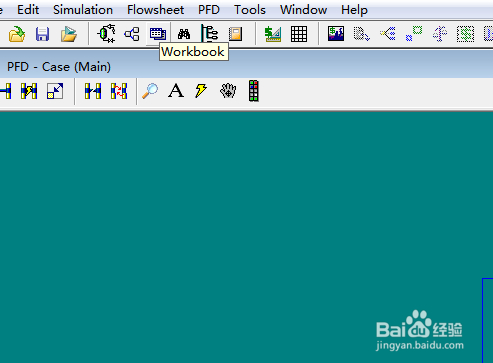
Task: Click the green dollar dotted box icon
Action: [x=465, y=34]
